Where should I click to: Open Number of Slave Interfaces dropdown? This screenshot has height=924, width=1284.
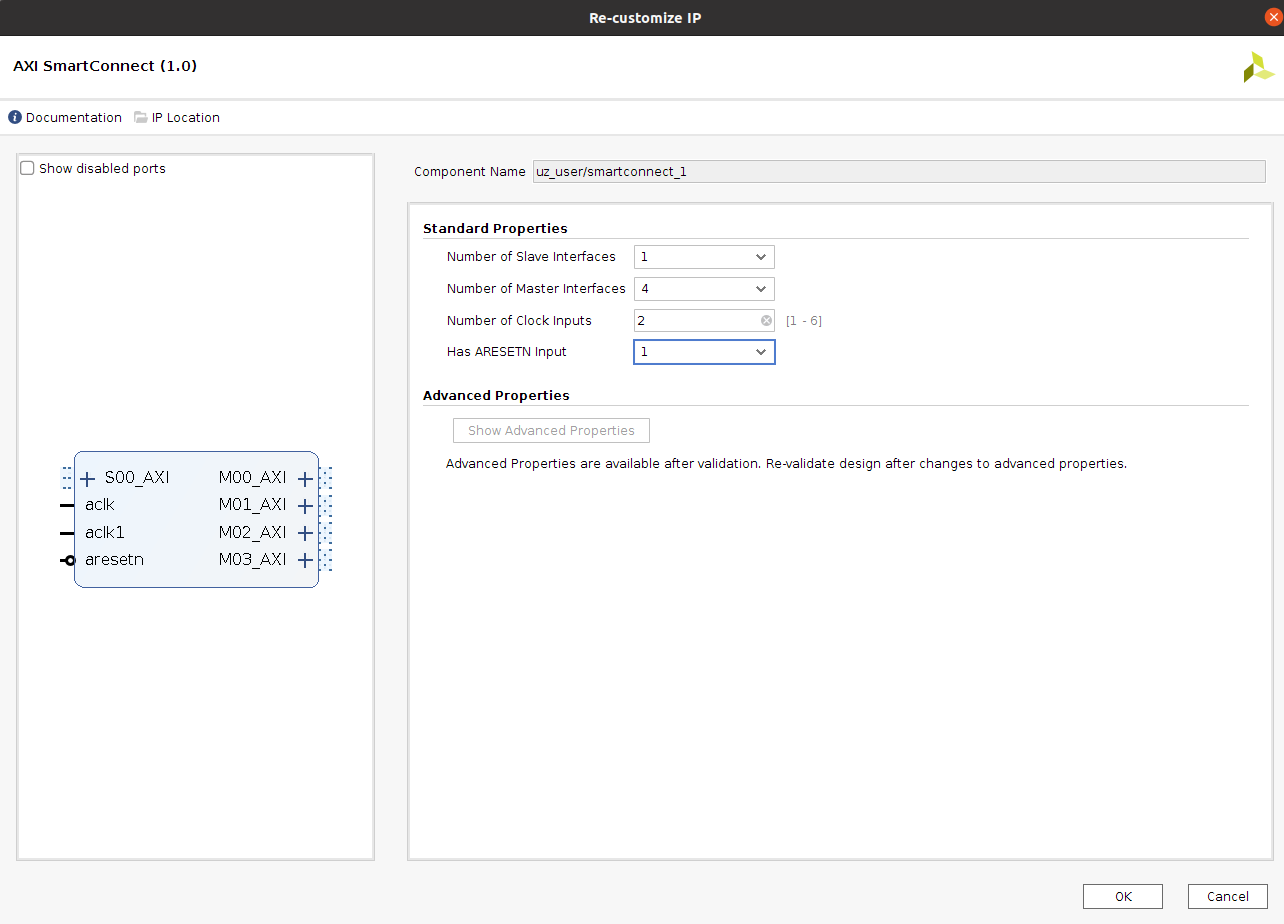tap(704, 257)
